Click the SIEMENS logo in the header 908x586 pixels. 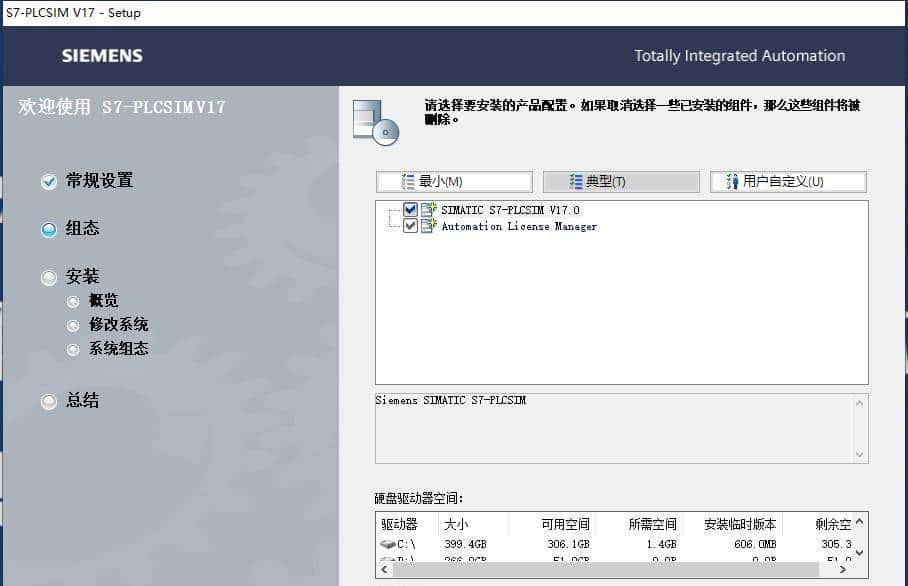pyautogui.click(x=101, y=56)
